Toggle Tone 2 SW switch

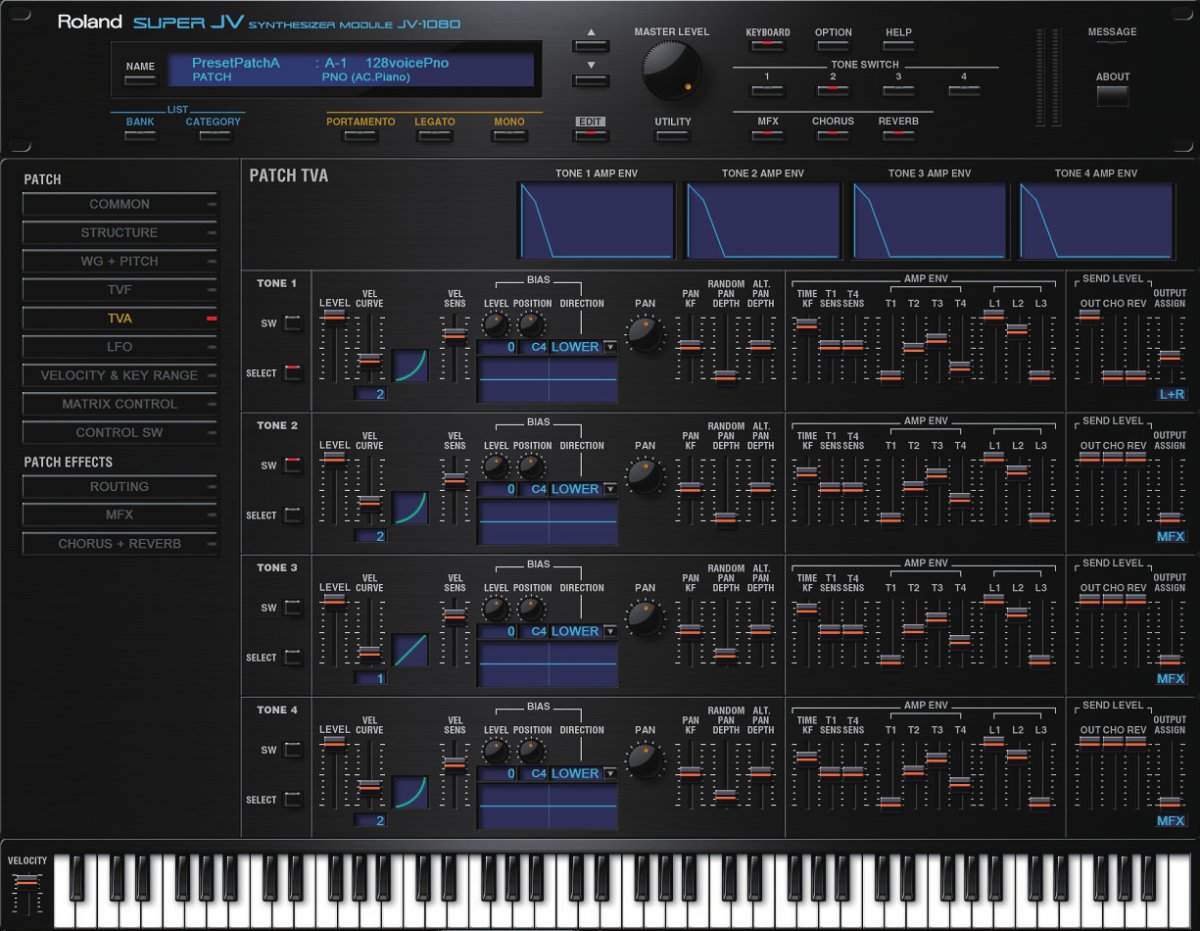pos(293,465)
